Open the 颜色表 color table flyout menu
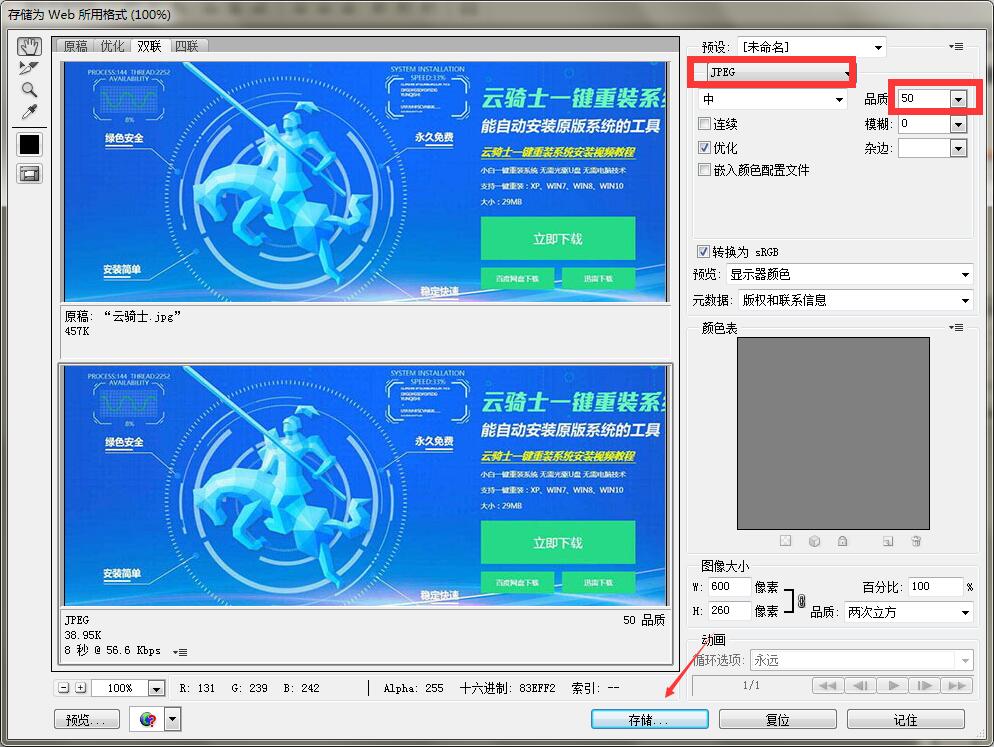This screenshot has height=747, width=994. (957, 328)
